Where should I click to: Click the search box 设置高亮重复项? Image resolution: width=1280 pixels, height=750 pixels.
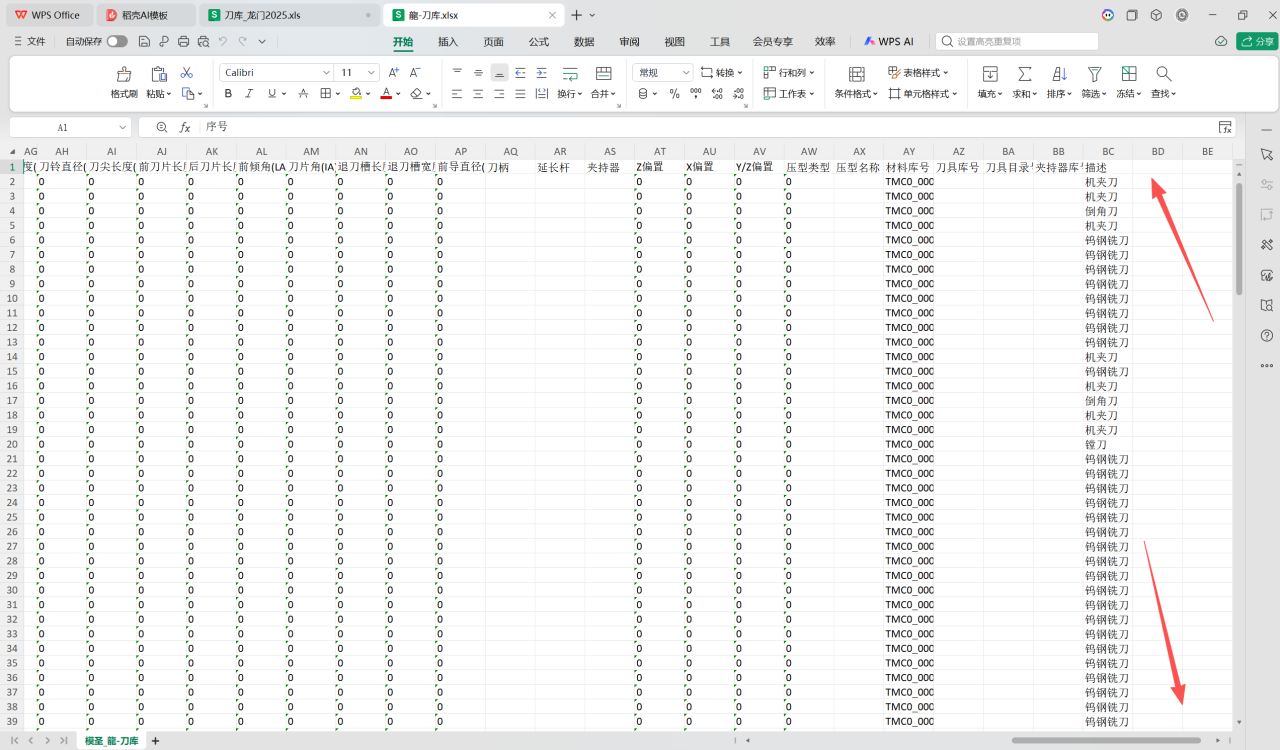[x=1018, y=42]
